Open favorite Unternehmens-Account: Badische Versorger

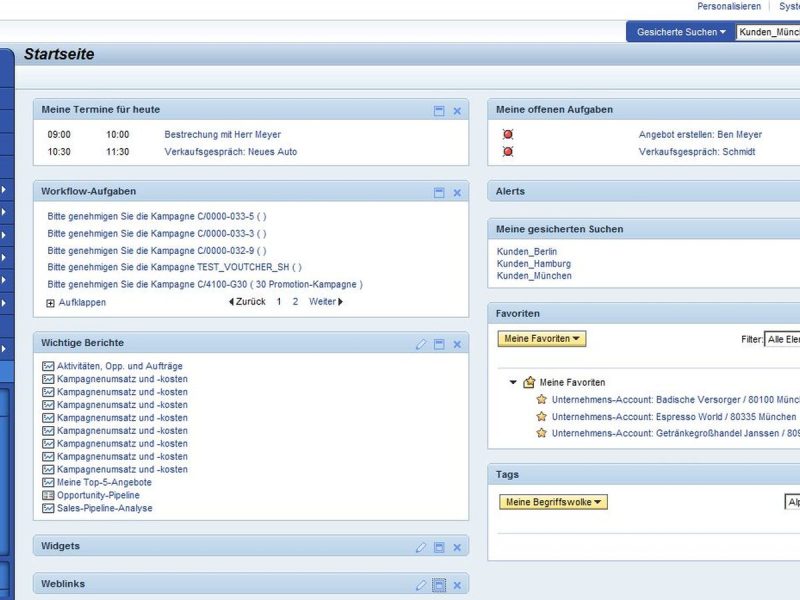(x=676, y=399)
